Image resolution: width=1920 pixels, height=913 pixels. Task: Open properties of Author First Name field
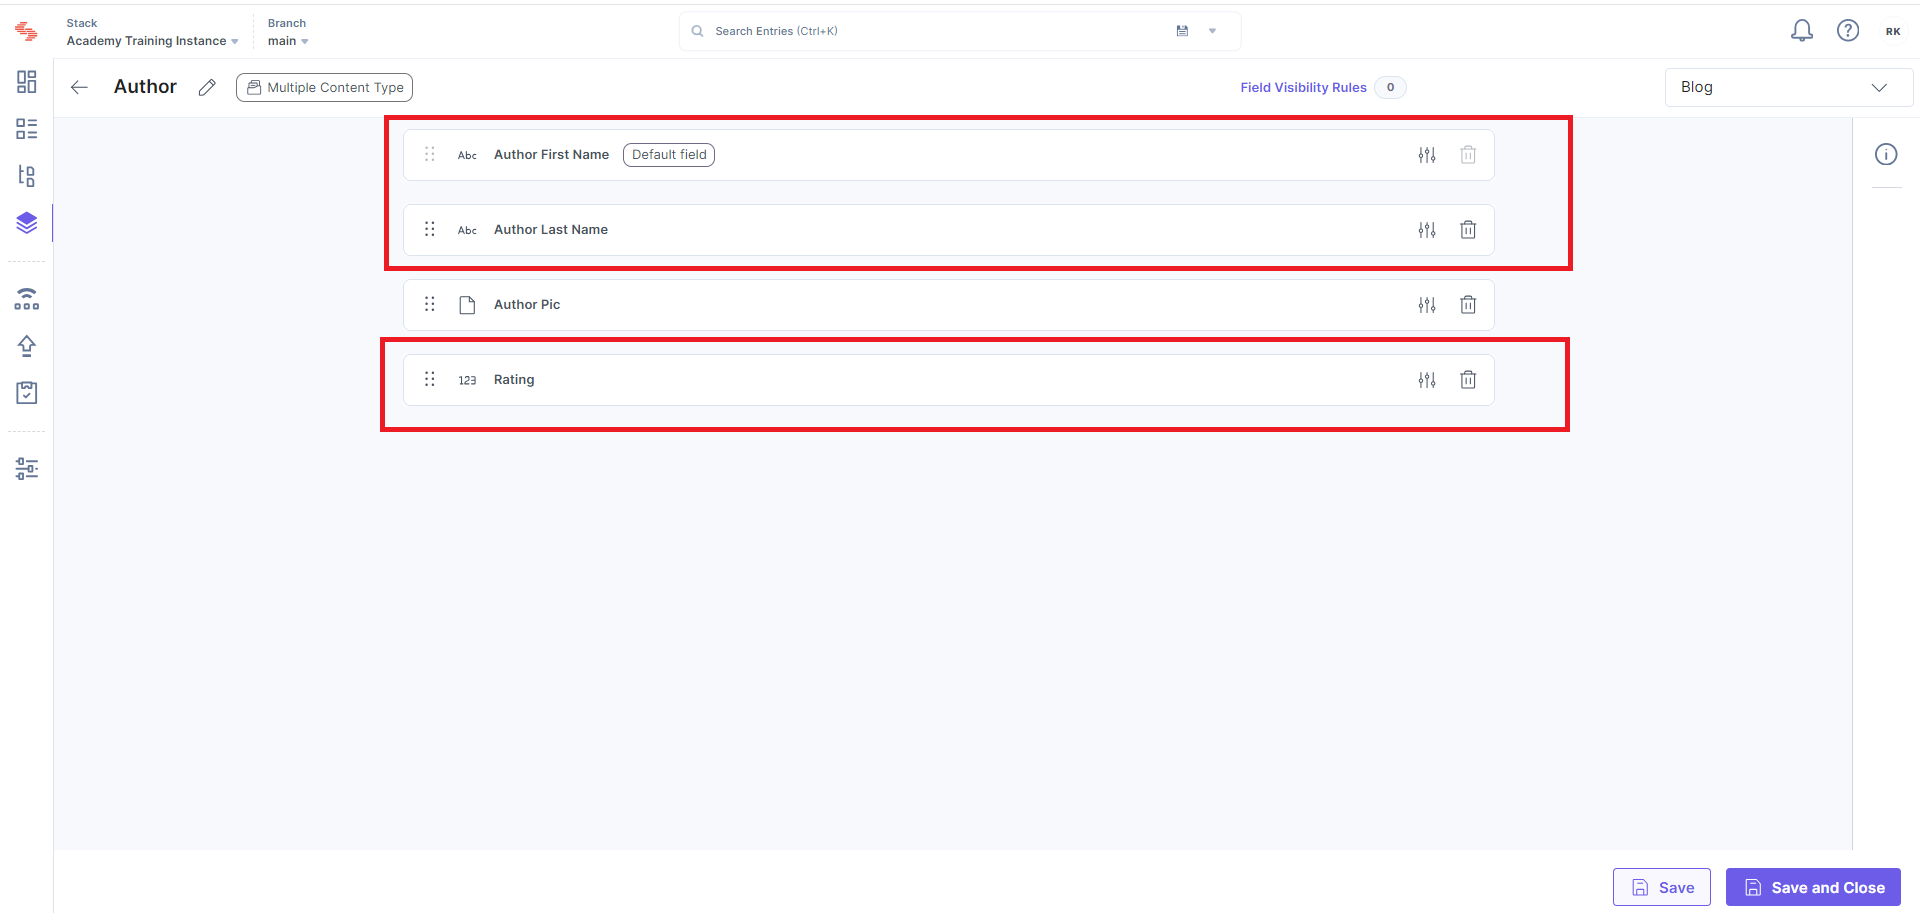[x=1427, y=155]
